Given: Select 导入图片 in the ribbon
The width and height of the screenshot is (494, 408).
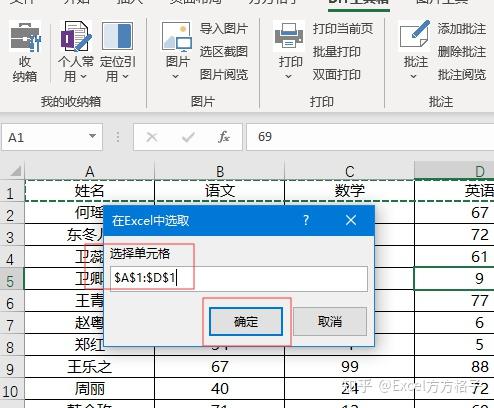Looking at the screenshot, I should coord(224,29).
